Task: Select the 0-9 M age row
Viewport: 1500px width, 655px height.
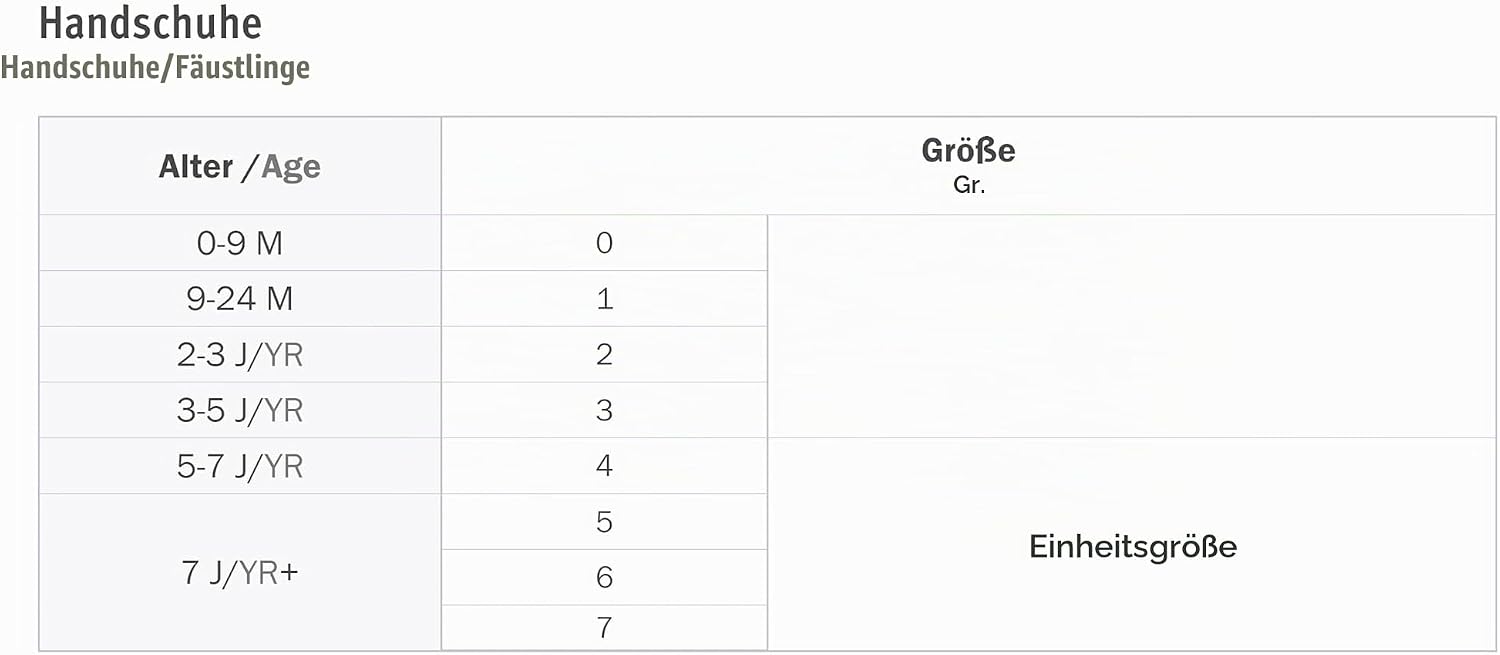Action: pyautogui.click(x=240, y=243)
